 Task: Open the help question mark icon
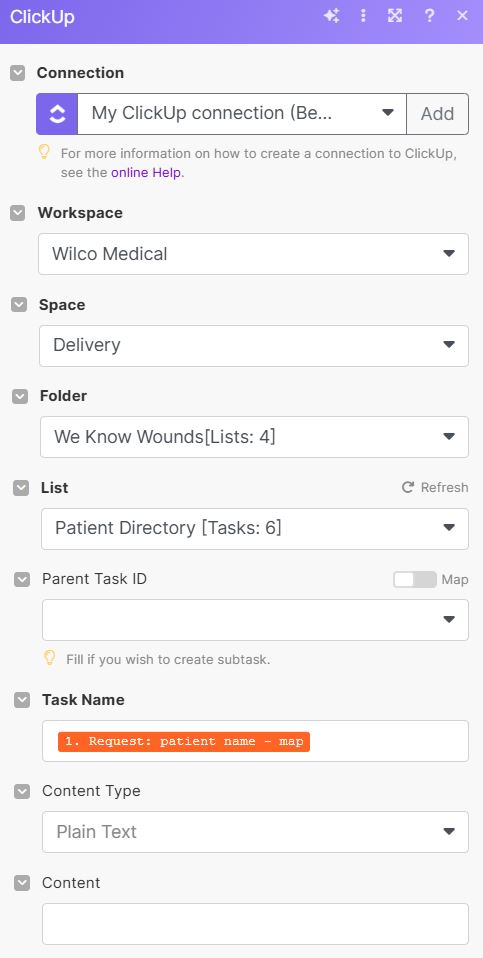click(429, 16)
